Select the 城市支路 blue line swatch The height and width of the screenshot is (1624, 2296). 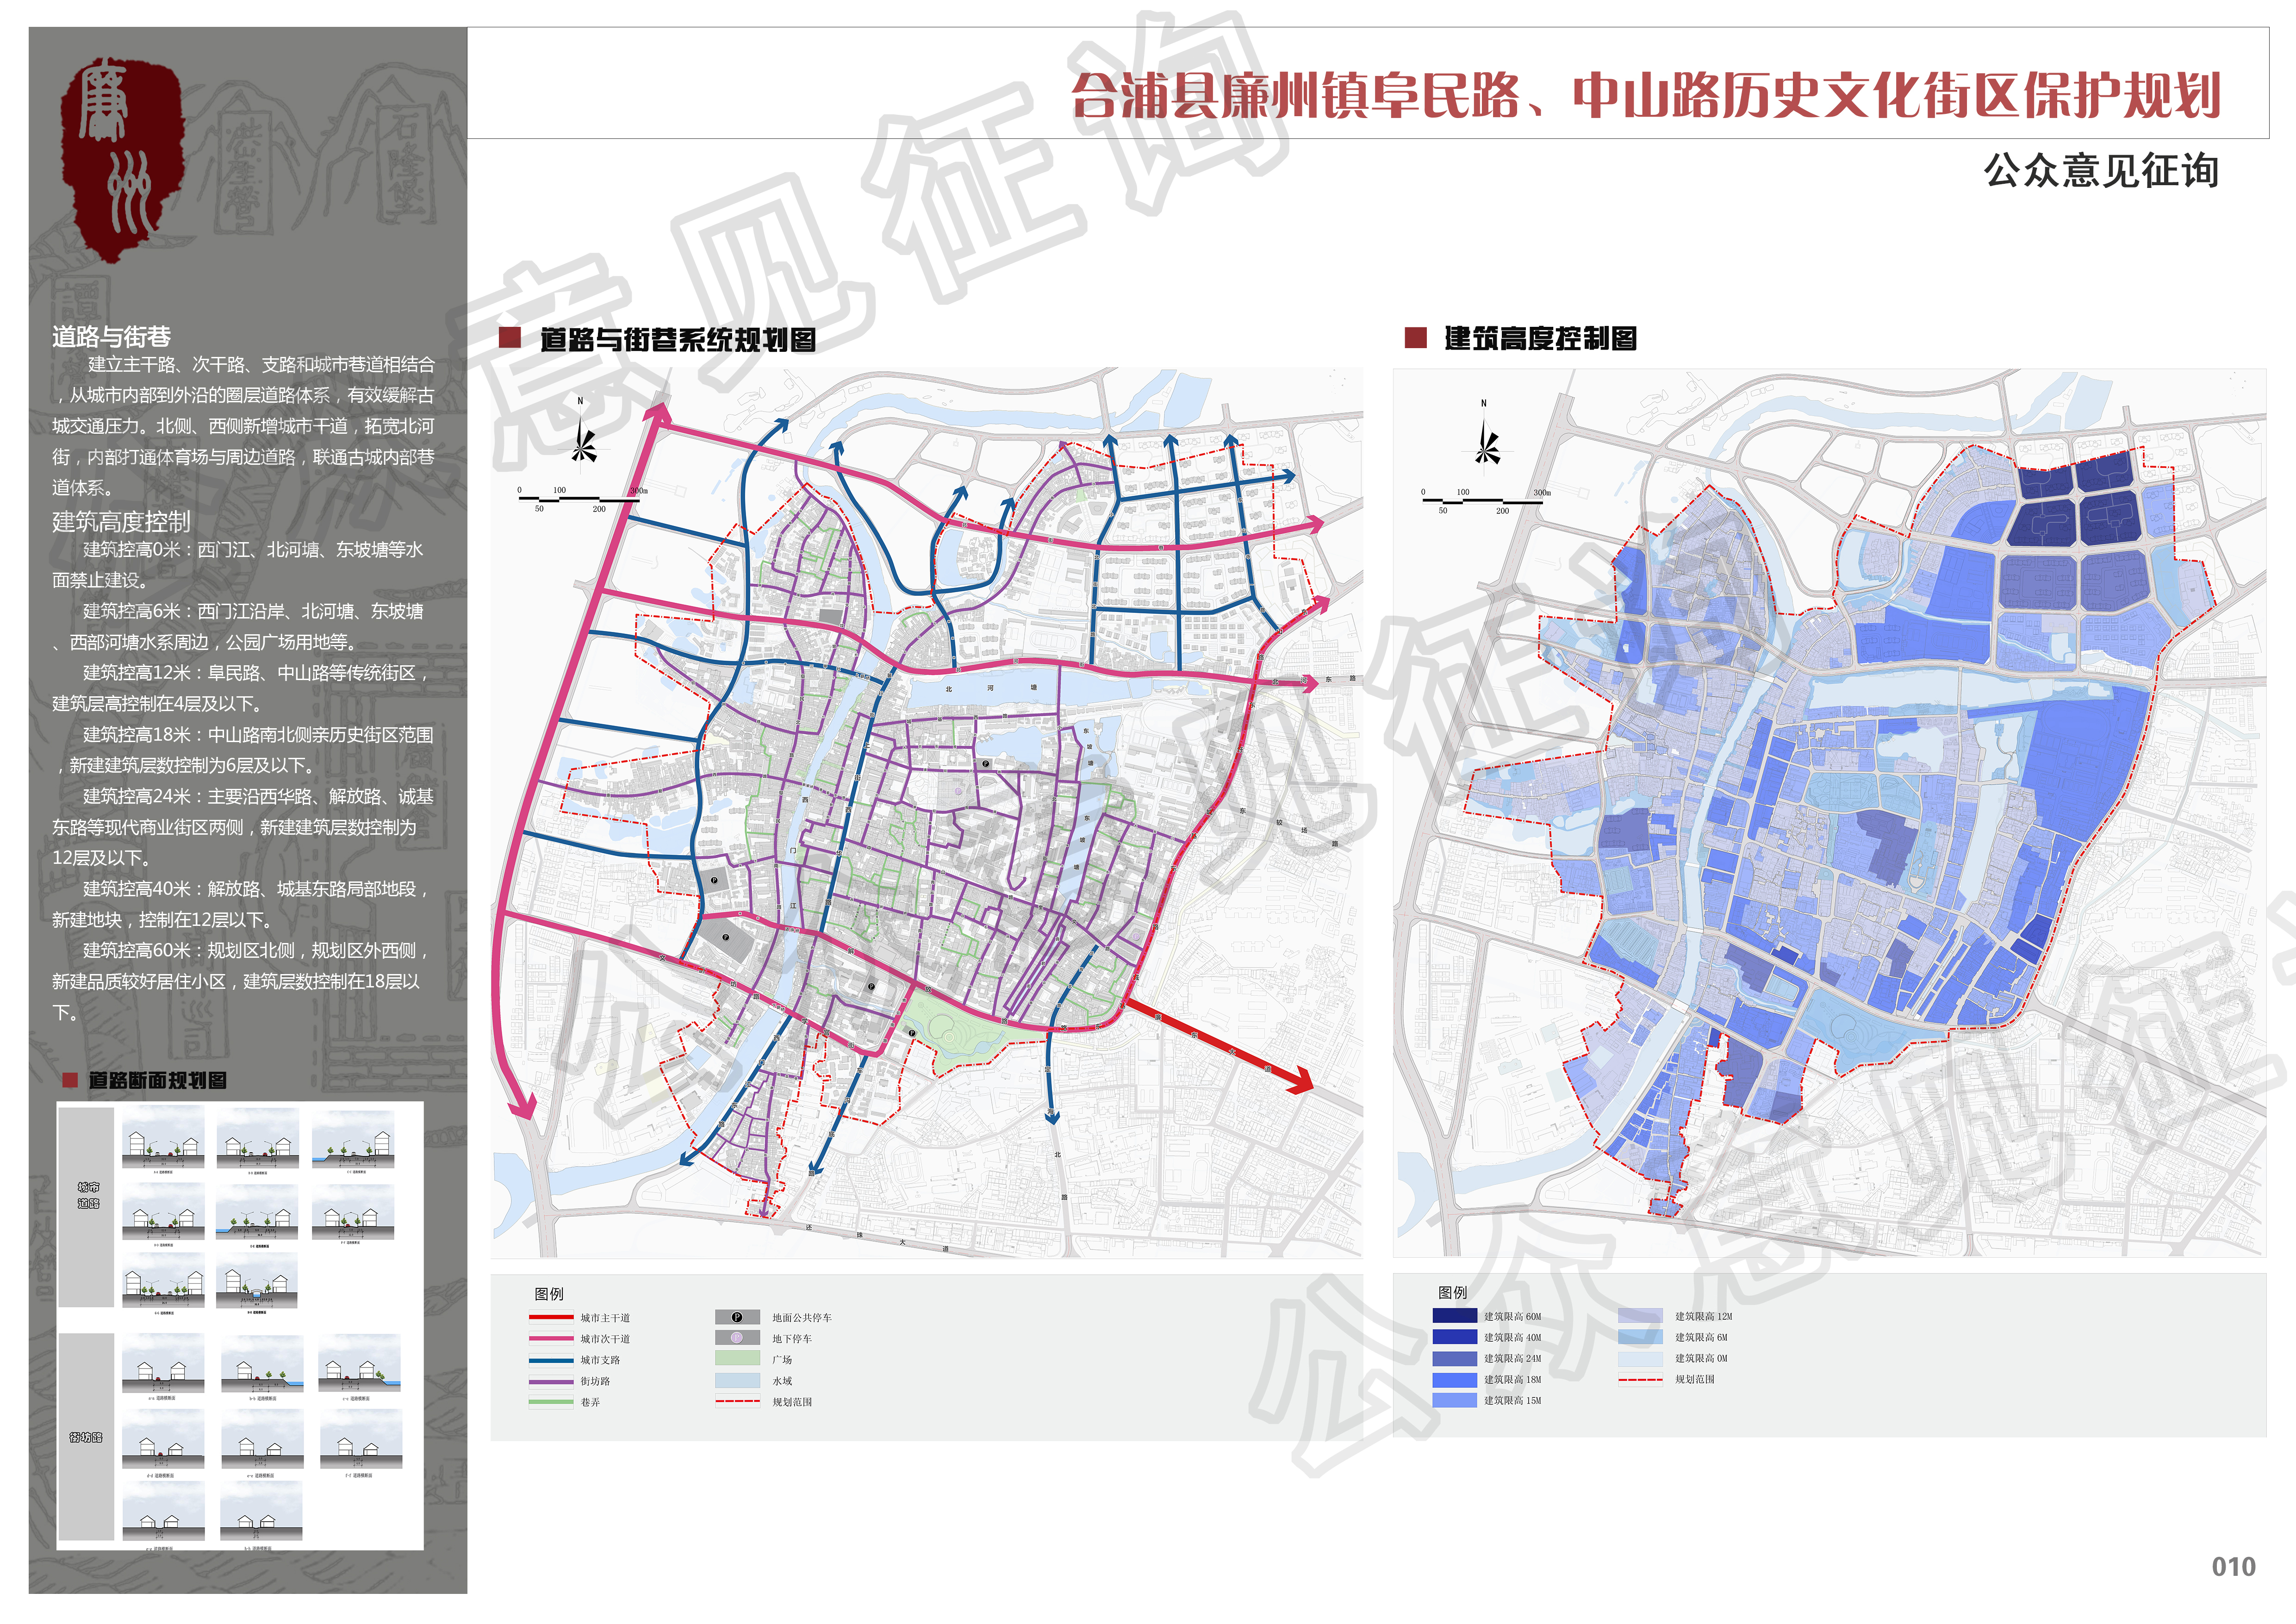(551, 1360)
